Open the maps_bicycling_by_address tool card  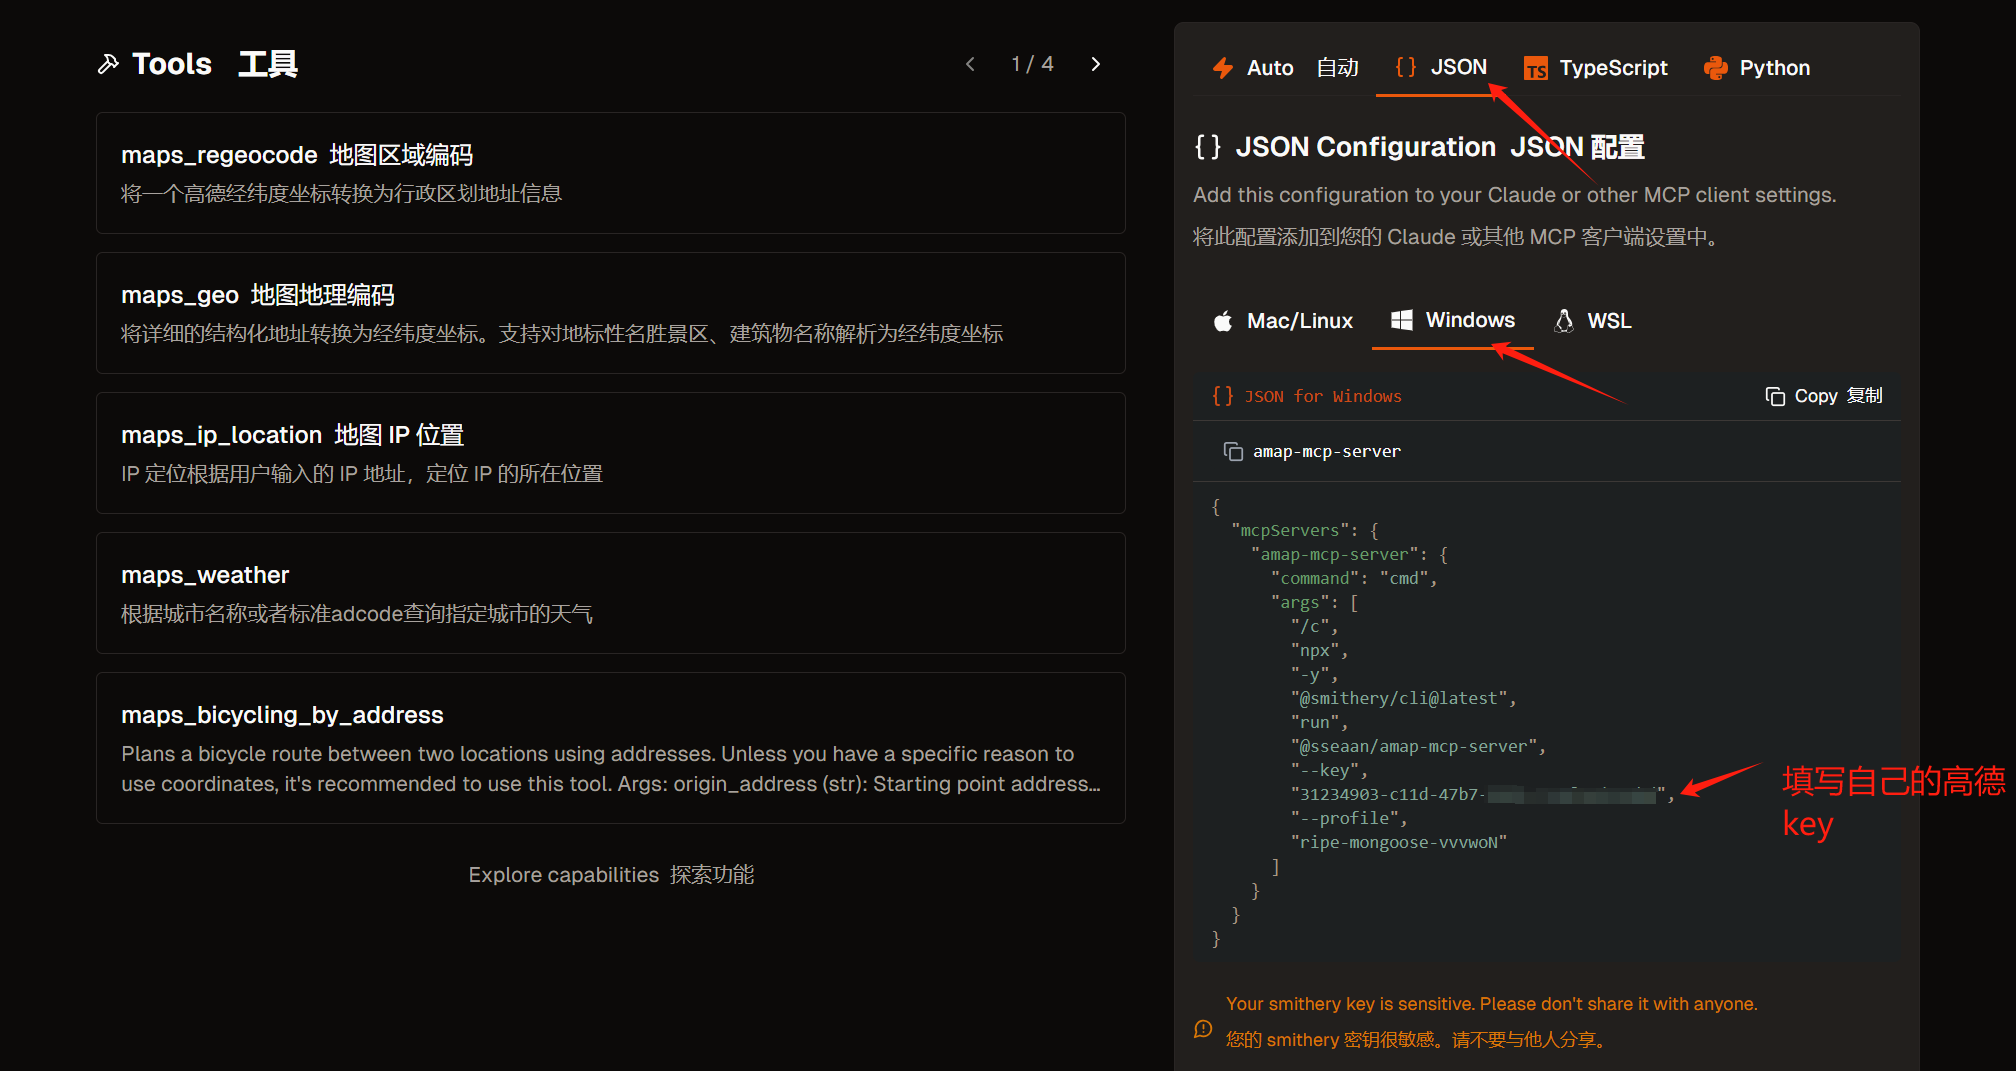611,748
